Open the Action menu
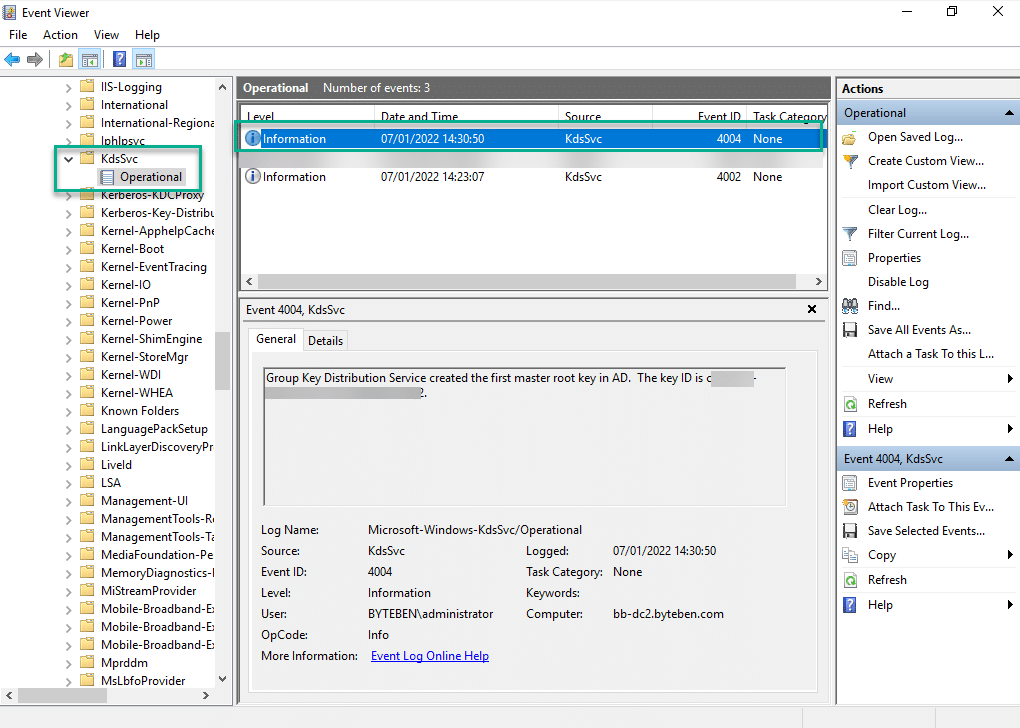This screenshot has height=728, width=1020. click(60, 35)
